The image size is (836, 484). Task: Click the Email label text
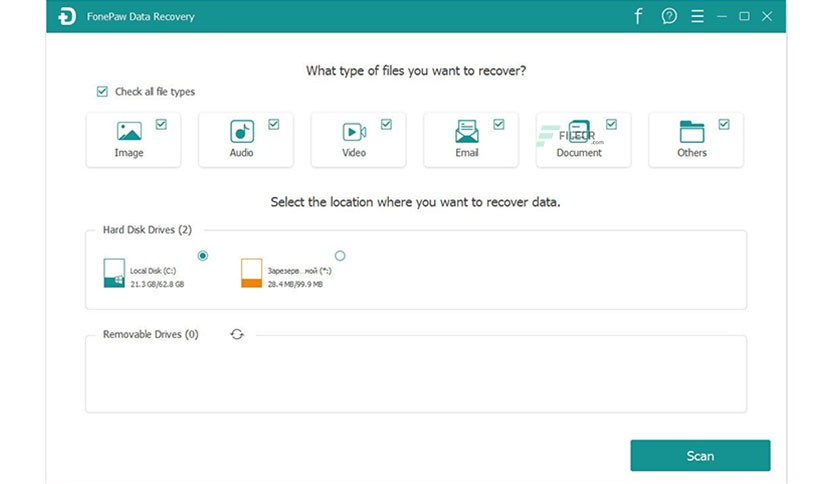click(x=467, y=152)
